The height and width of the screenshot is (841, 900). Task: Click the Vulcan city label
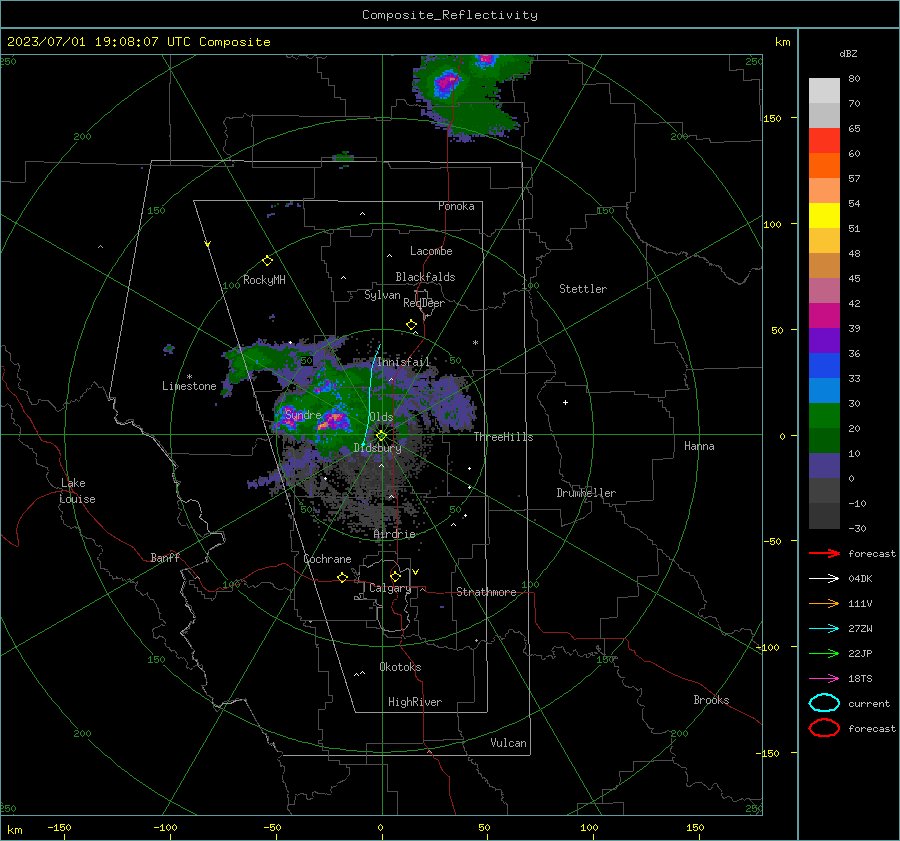click(508, 743)
